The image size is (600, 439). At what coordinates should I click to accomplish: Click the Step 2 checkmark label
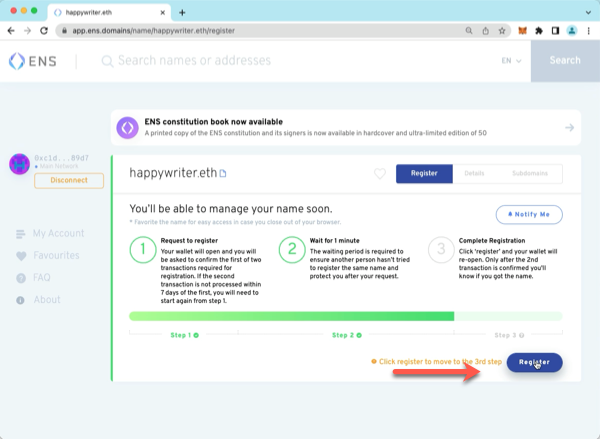(347, 335)
